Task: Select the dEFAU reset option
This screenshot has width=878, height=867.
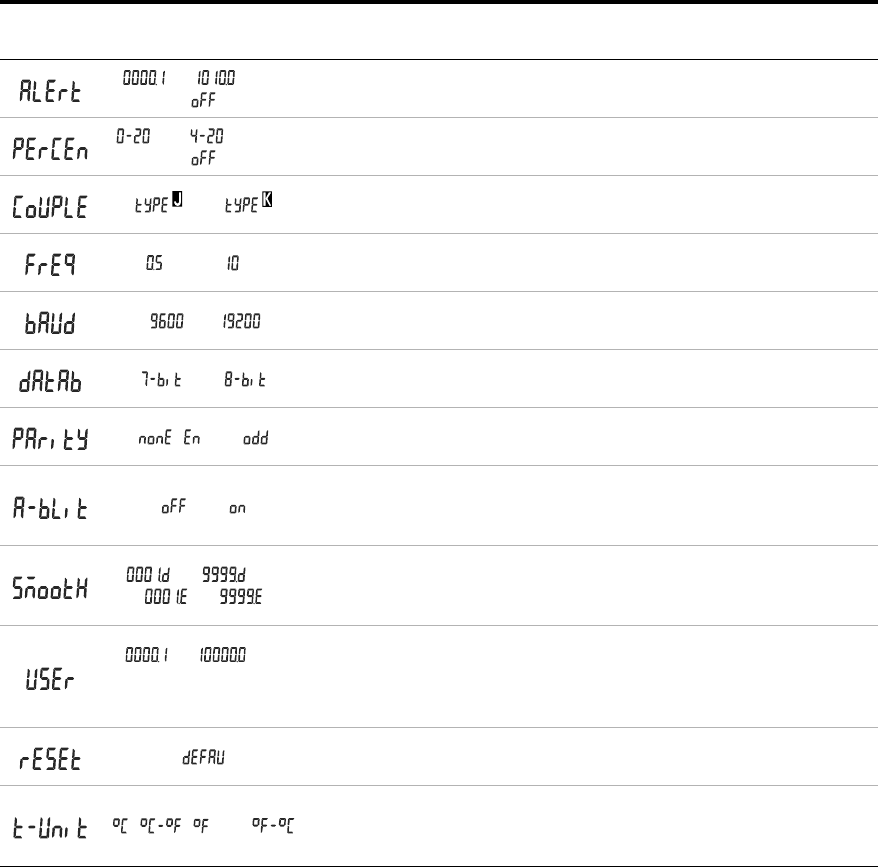Action: coord(203,758)
